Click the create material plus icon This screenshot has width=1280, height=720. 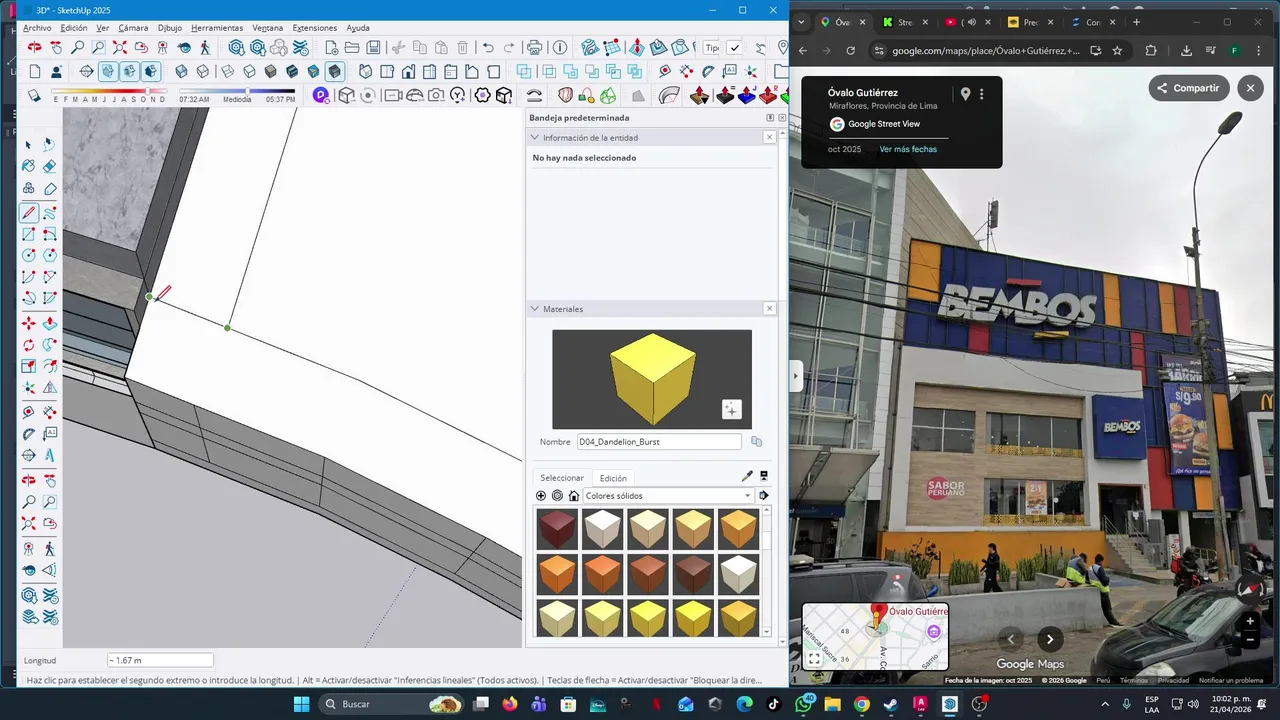coord(541,495)
